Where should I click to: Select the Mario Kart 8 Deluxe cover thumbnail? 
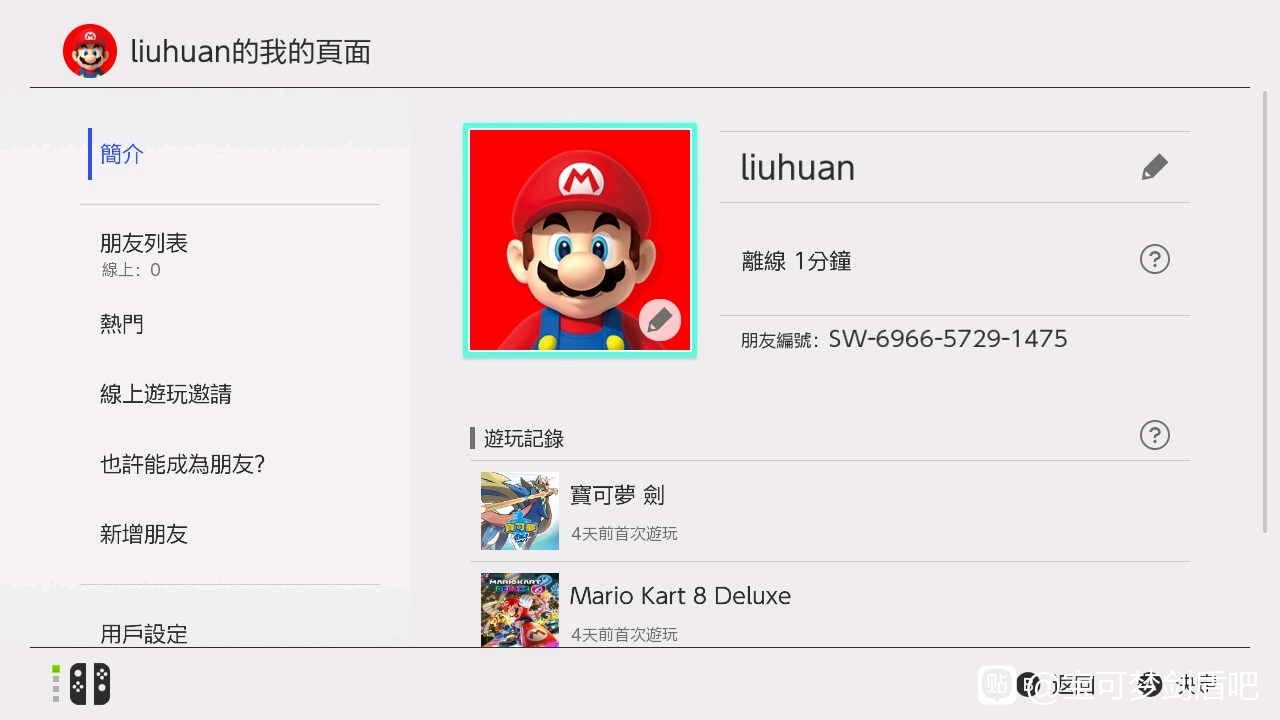click(520, 610)
